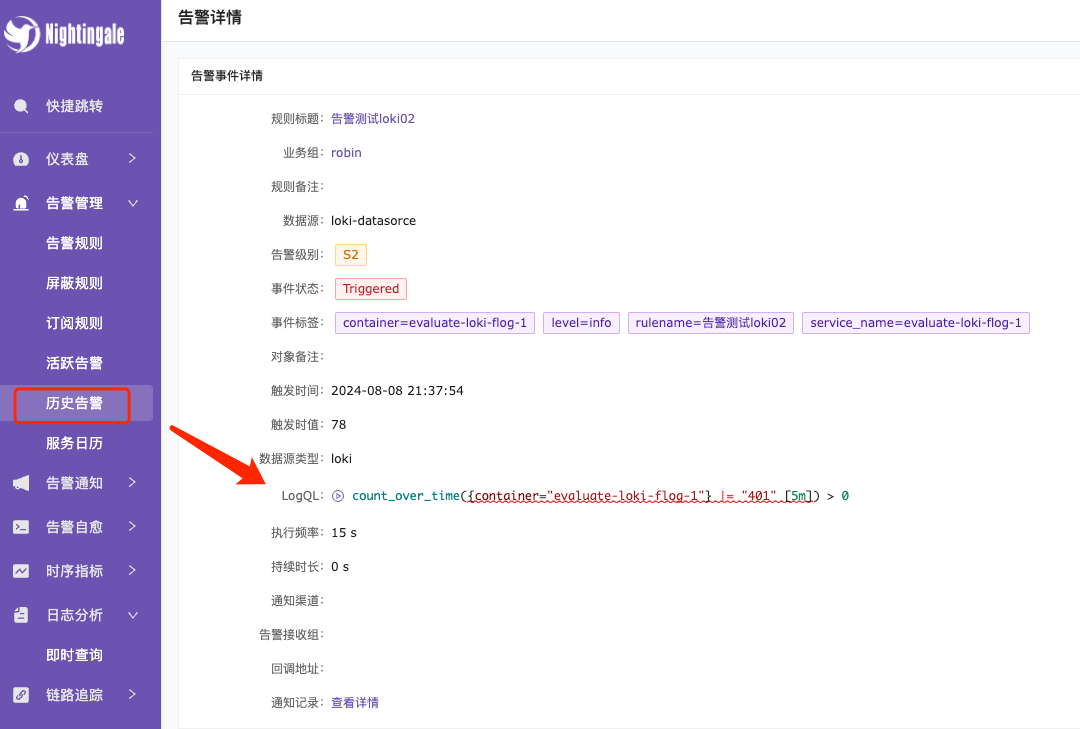The image size is (1080, 729).
Task: Open 告警规则 in the sidebar
Action: pos(74,243)
